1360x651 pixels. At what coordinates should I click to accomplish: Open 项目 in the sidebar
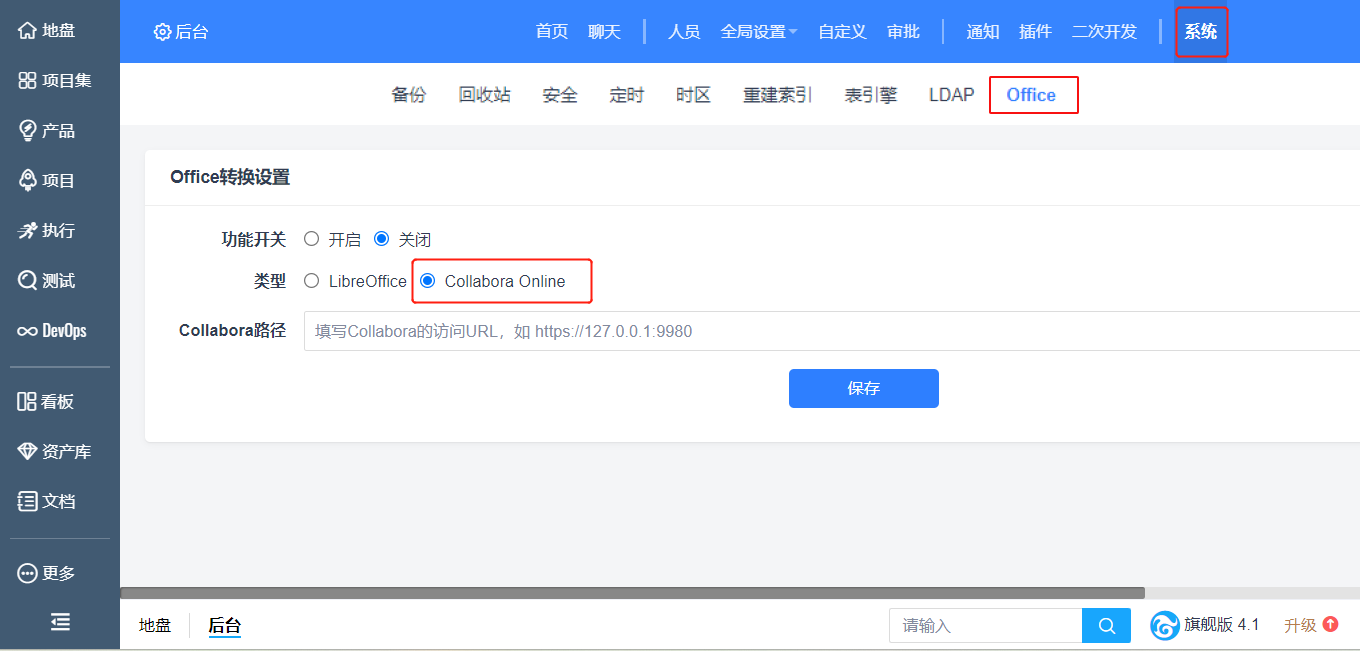click(x=47, y=181)
